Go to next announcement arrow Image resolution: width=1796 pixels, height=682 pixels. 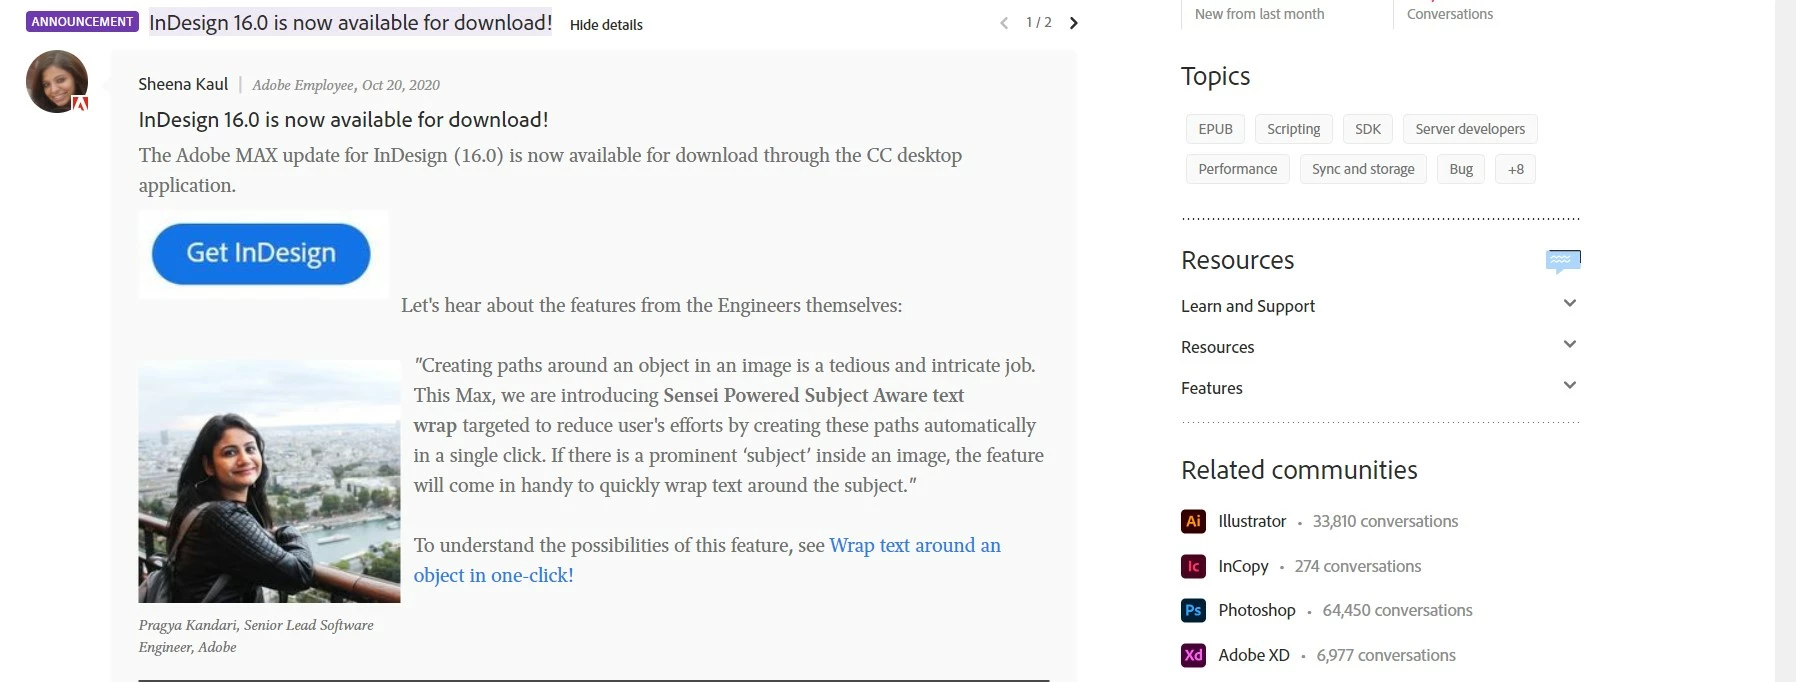click(1073, 23)
